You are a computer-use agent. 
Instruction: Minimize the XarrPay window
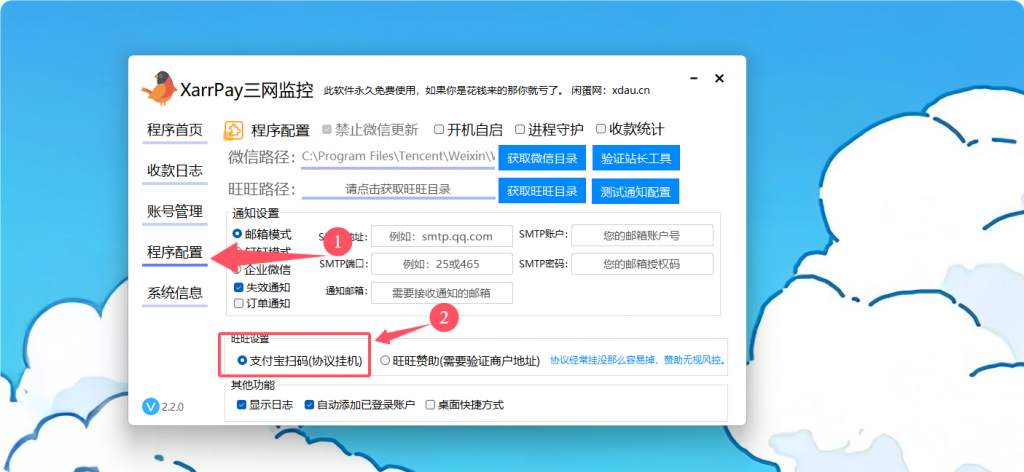click(695, 78)
